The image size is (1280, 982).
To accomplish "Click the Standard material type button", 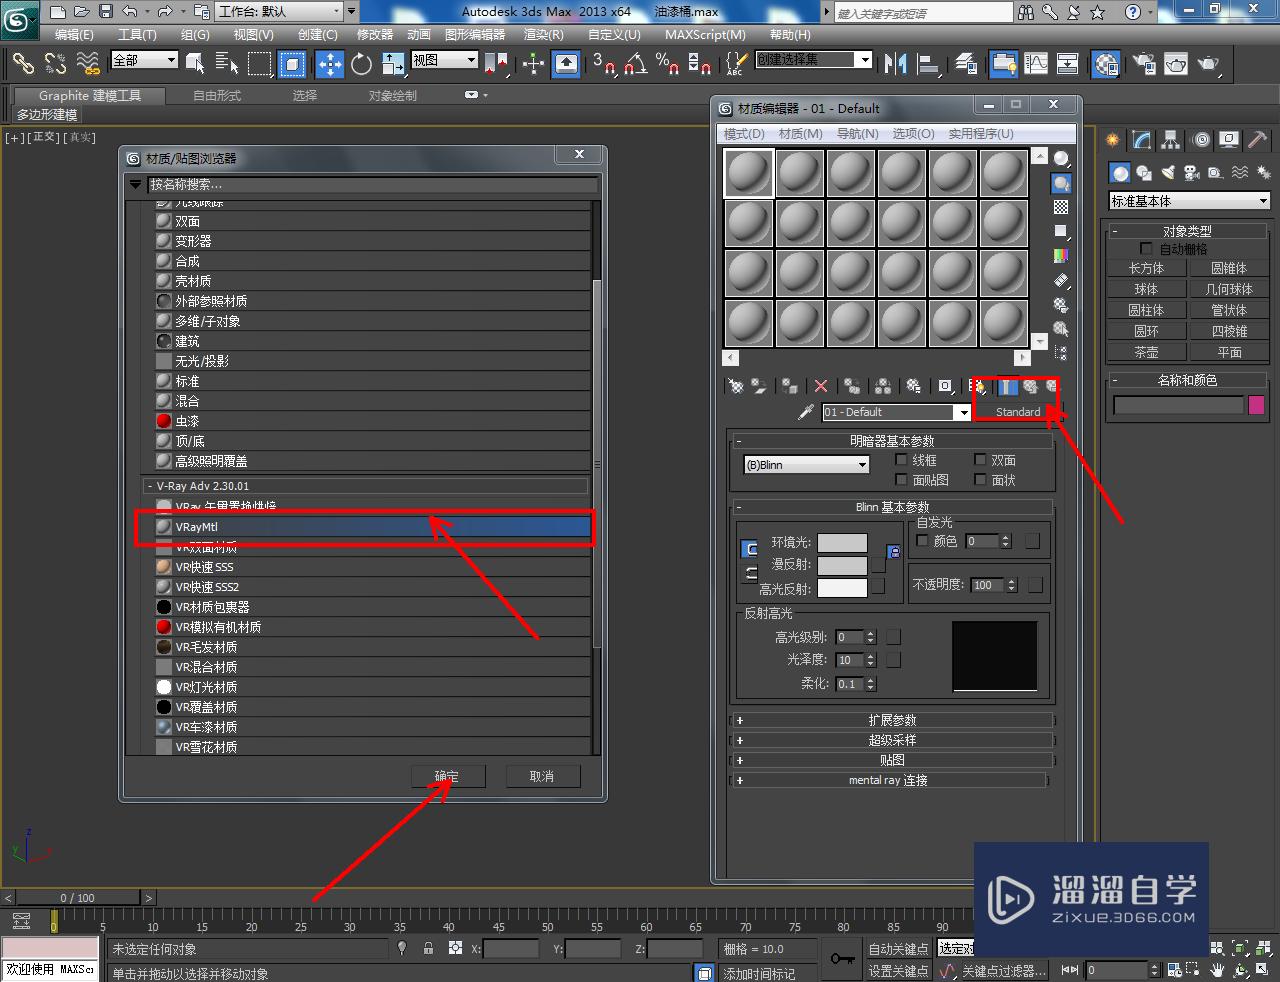I will (1018, 412).
